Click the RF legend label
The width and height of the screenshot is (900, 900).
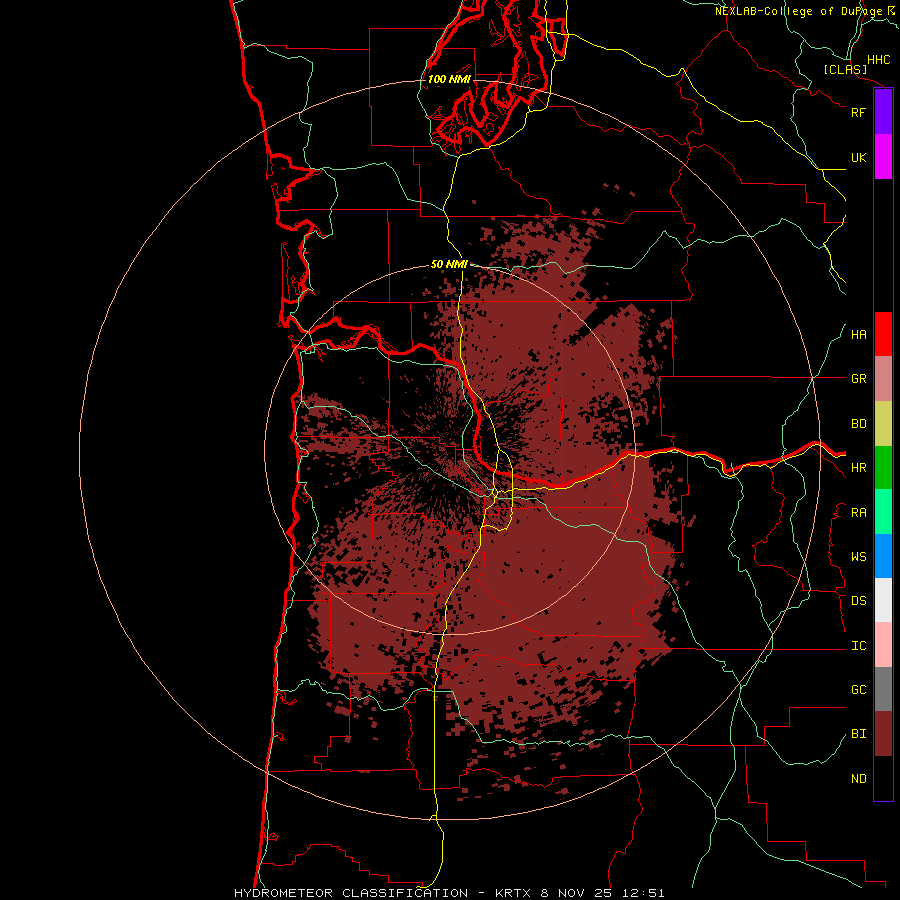[x=858, y=112]
